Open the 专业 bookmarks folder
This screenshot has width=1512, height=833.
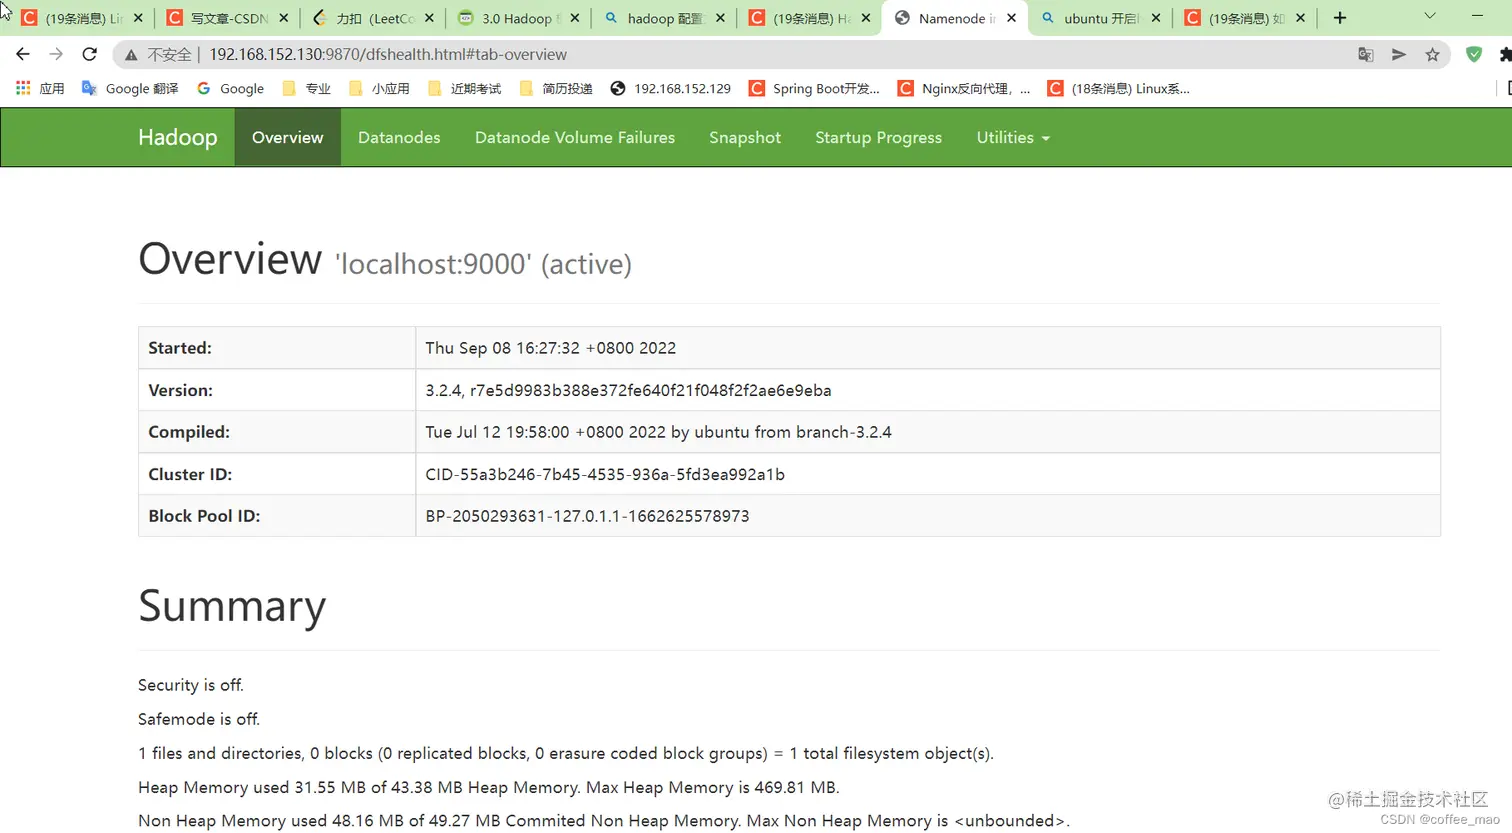click(306, 89)
